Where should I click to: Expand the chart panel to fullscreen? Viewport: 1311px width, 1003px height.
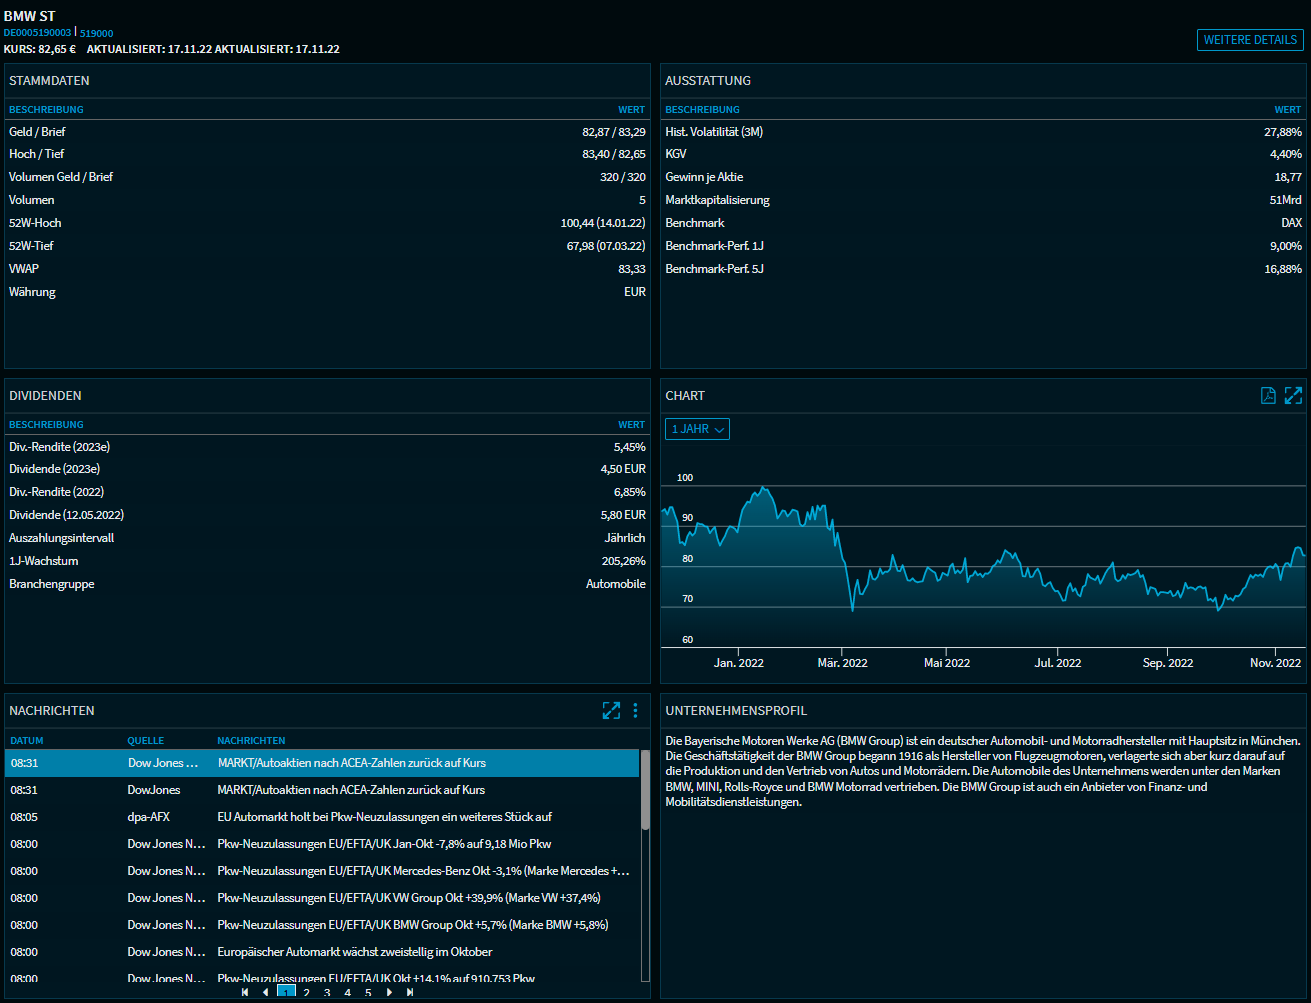pyautogui.click(x=1293, y=396)
